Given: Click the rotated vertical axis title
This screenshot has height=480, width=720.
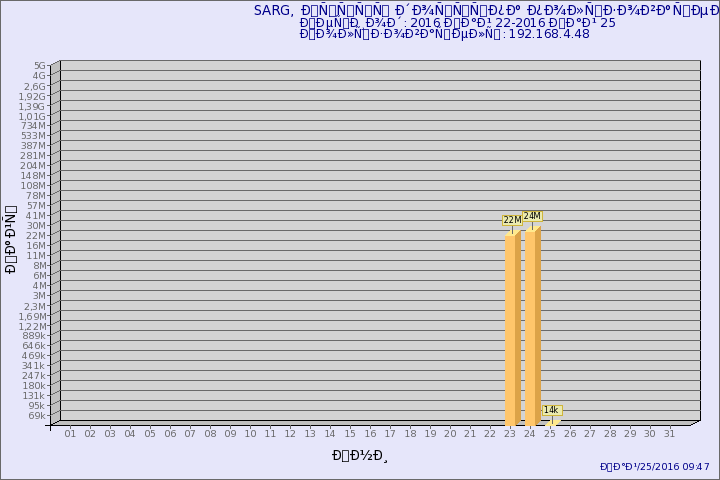Looking at the screenshot, I should [x=11, y=240].
